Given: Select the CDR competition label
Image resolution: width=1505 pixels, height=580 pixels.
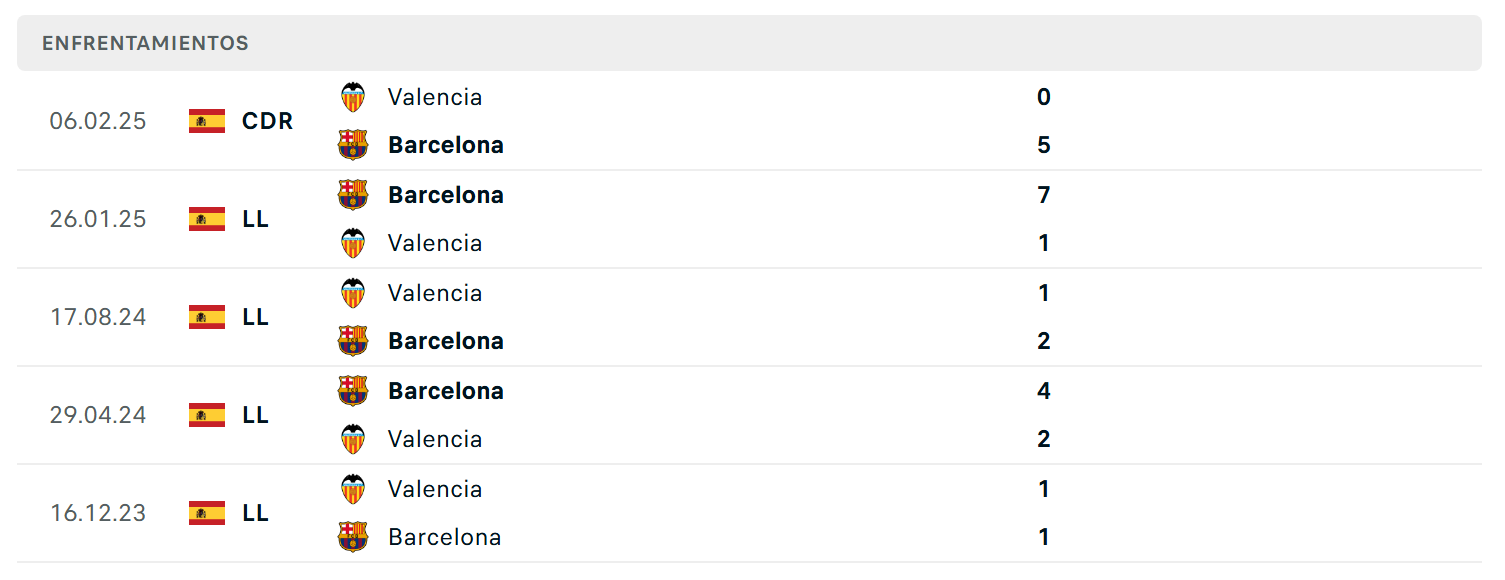Looking at the screenshot, I should tap(267, 121).
